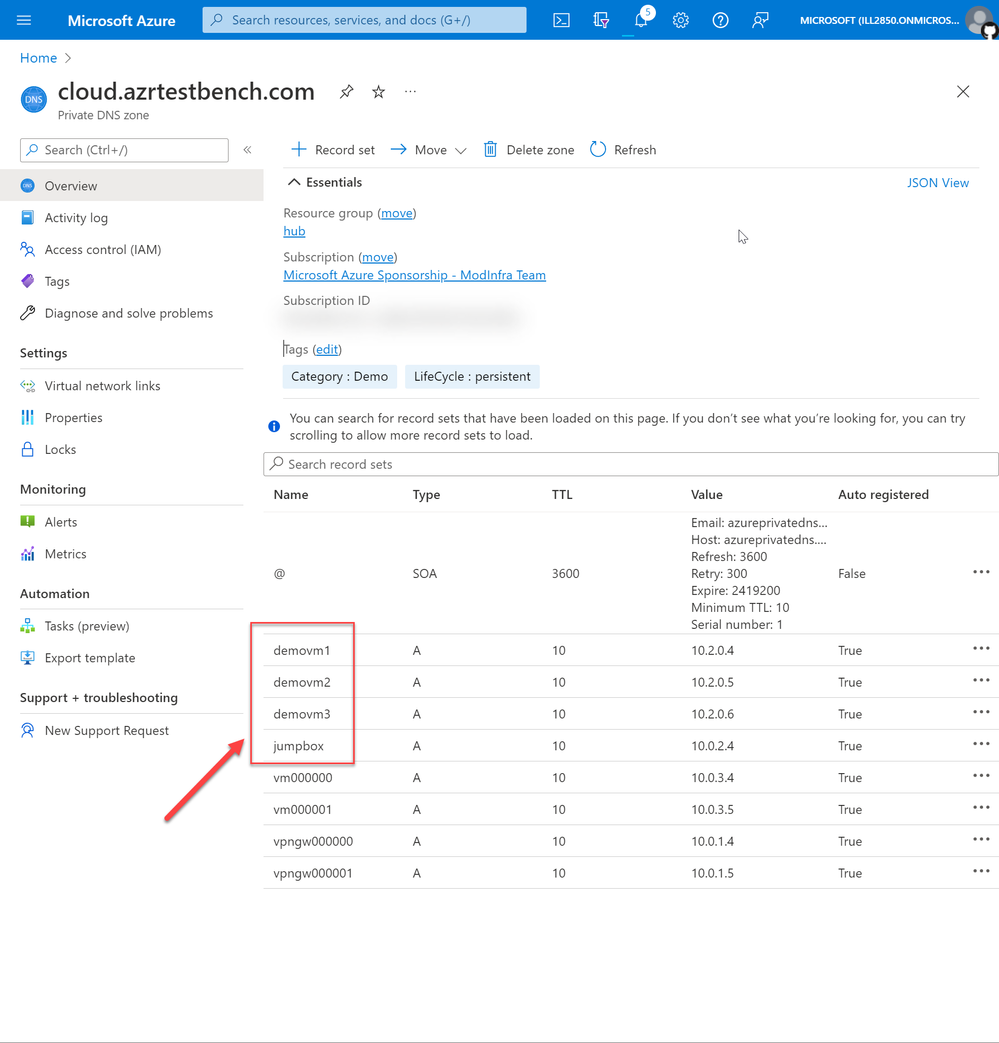Screen dimensions: 999x1043
Task: Open the Move dropdown
Action: click(428, 150)
